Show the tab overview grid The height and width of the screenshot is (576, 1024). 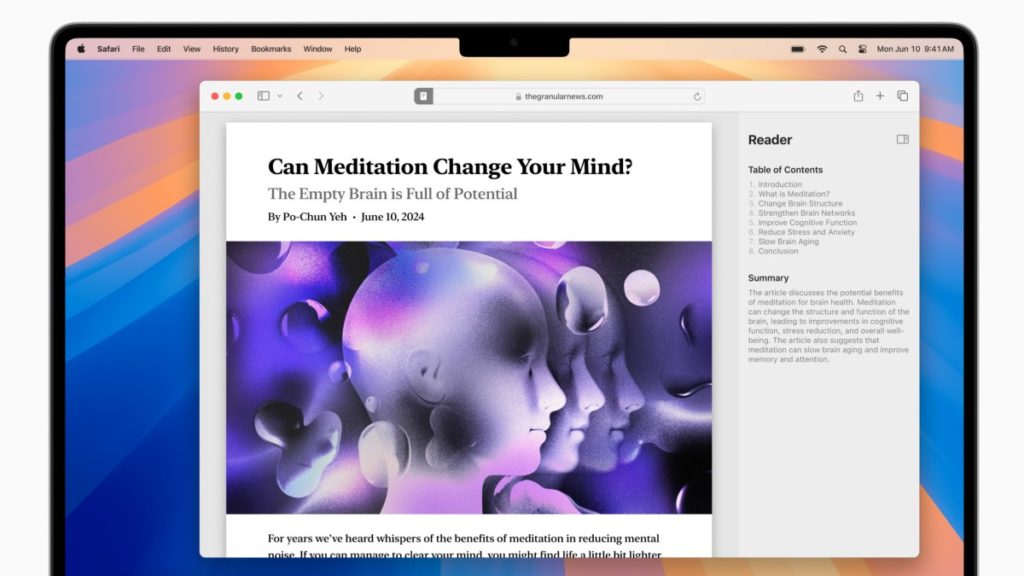coord(904,96)
